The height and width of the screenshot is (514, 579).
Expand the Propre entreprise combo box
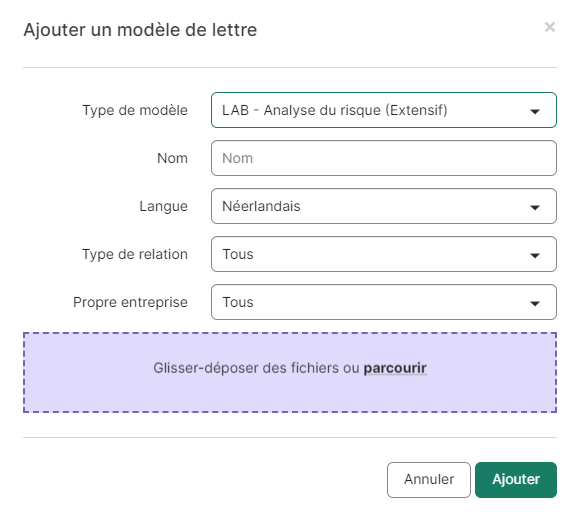[384, 302]
